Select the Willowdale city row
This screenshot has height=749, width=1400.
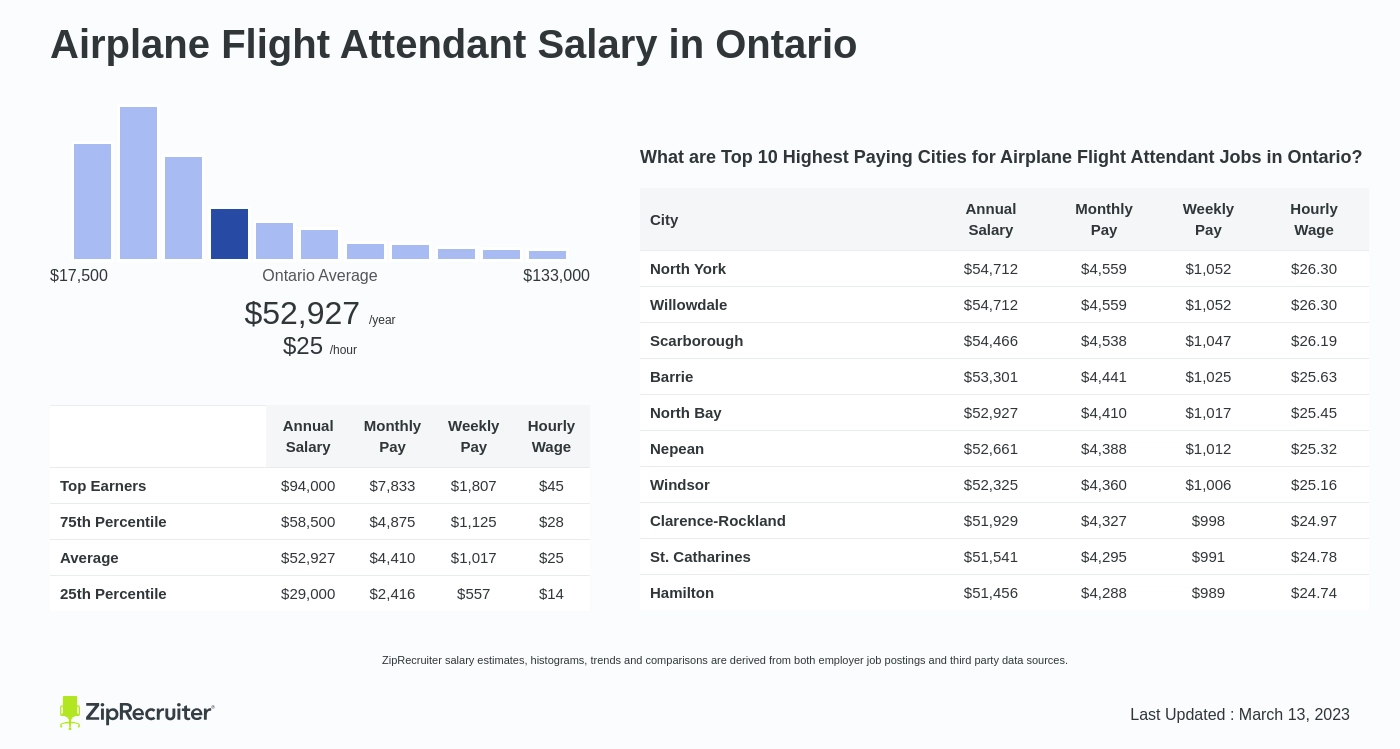pyautogui.click(x=1005, y=305)
